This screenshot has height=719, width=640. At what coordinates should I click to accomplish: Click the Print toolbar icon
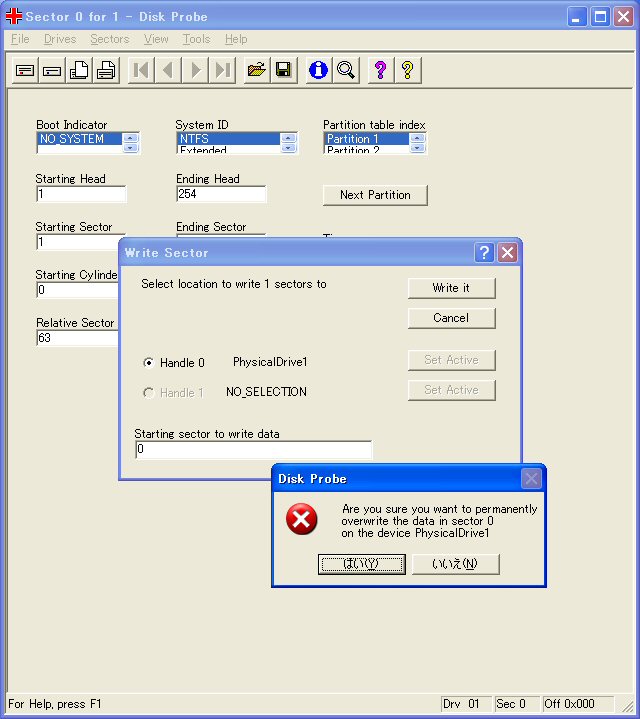(106, 70)
